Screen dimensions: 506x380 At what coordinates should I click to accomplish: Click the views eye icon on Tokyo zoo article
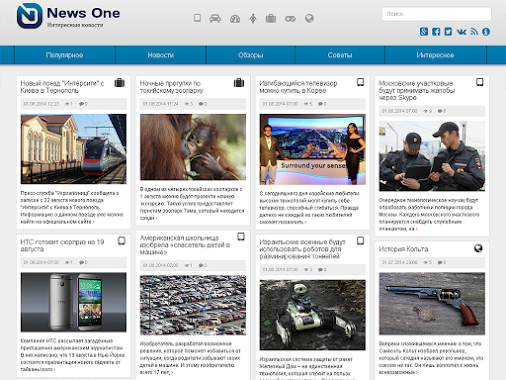[187, 104]
